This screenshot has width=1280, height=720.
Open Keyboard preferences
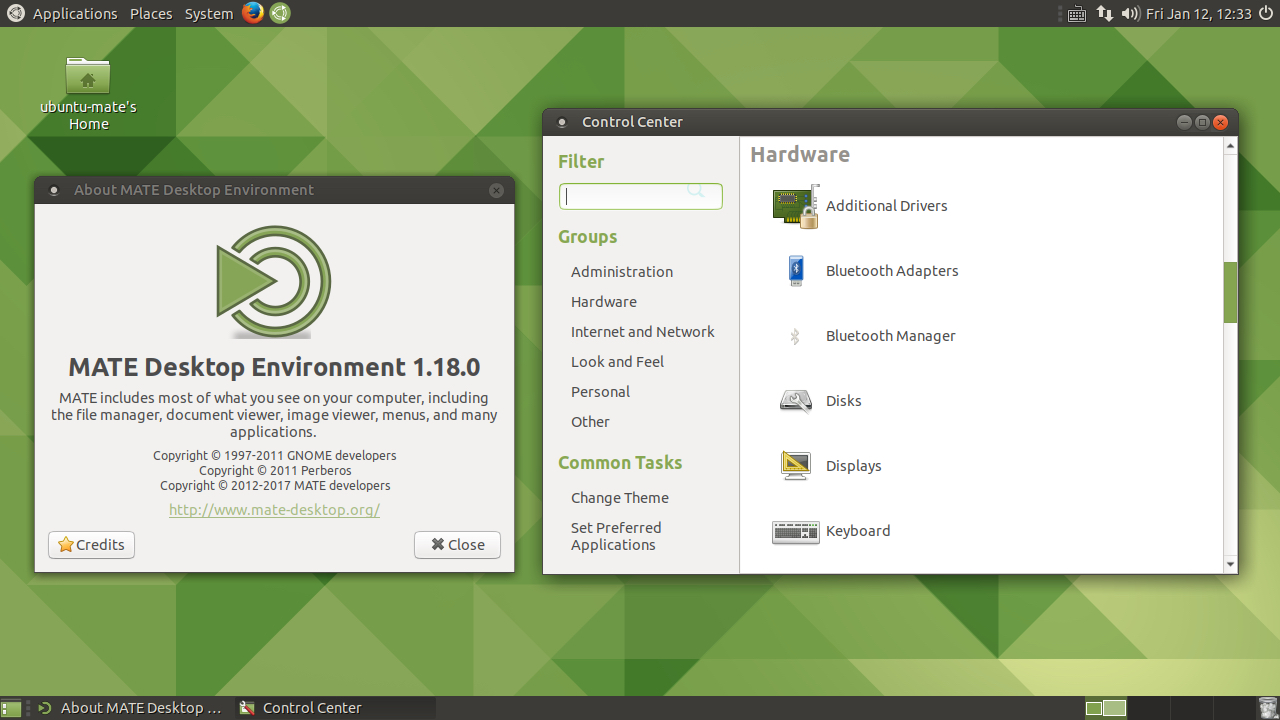point(857,531)
